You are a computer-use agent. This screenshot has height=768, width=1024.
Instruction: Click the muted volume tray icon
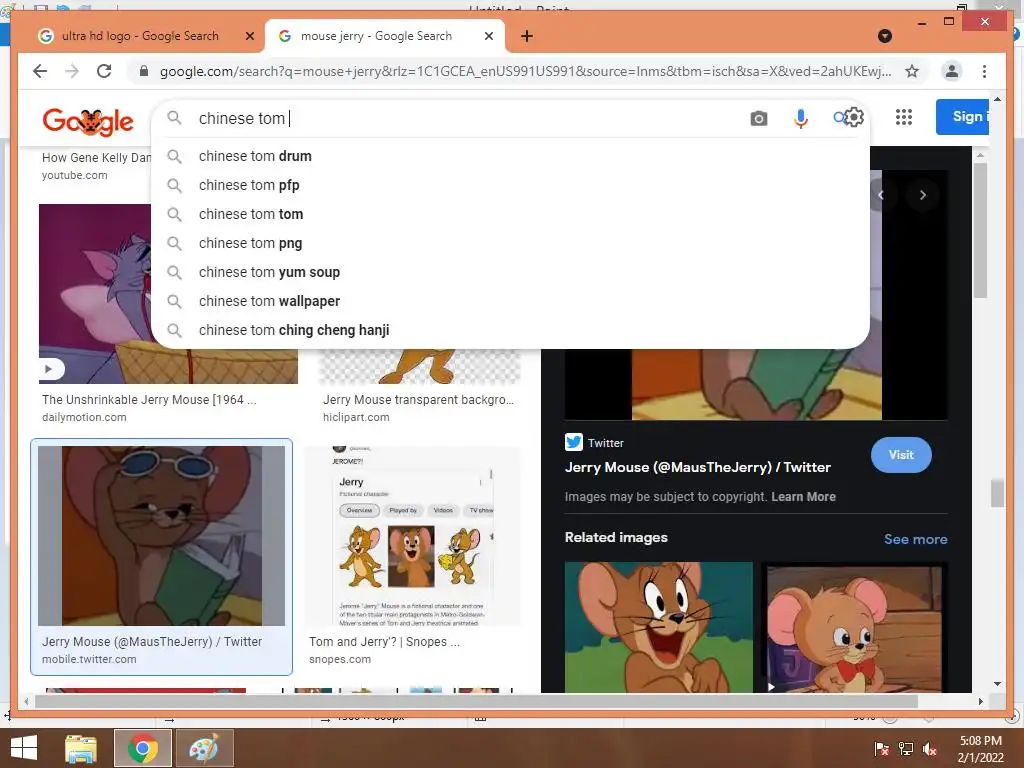[930, 749]
